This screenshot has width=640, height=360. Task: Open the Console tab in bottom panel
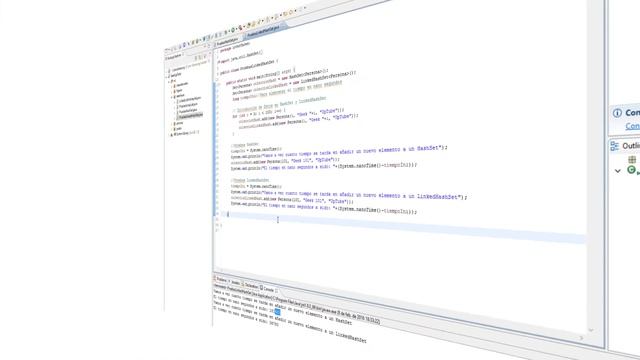(268, 289)
